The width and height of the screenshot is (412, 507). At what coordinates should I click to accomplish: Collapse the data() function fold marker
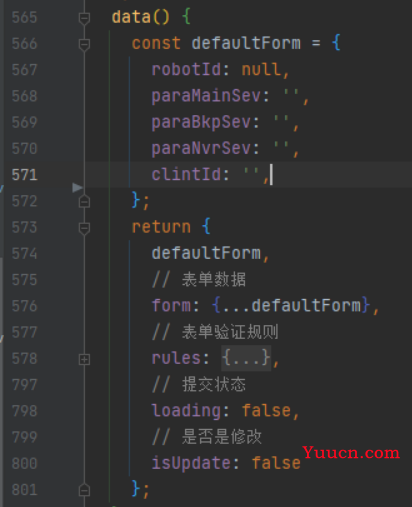(84, 18)
